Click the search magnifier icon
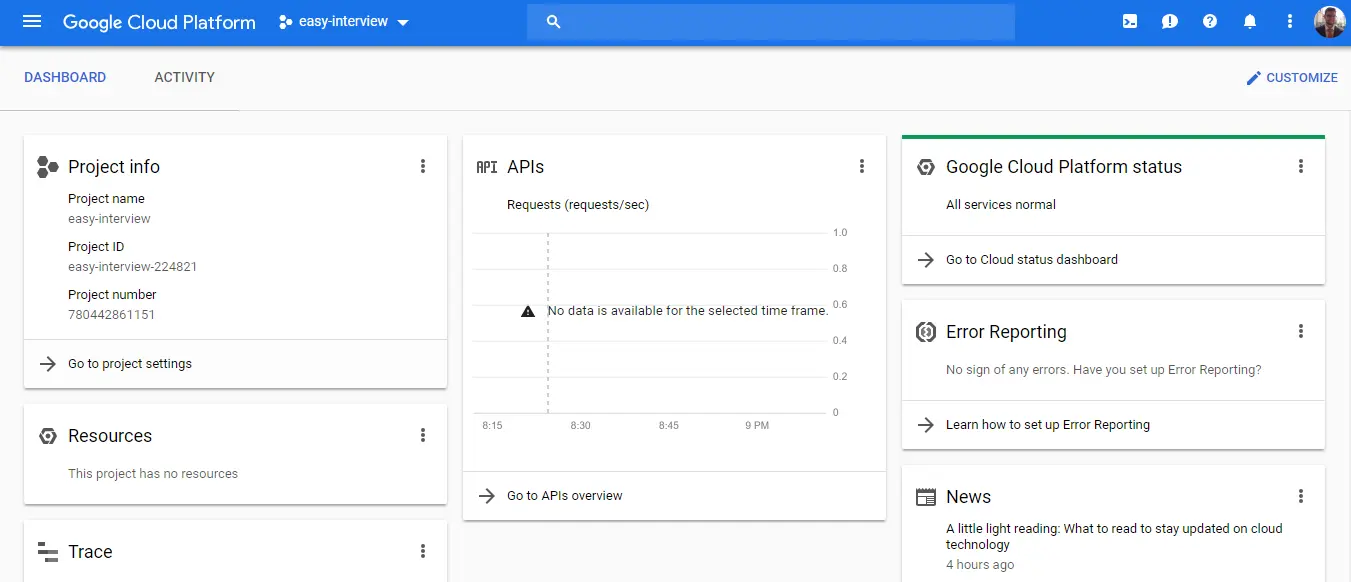The height and width of the screenshot is (582, 1351). 554,22
